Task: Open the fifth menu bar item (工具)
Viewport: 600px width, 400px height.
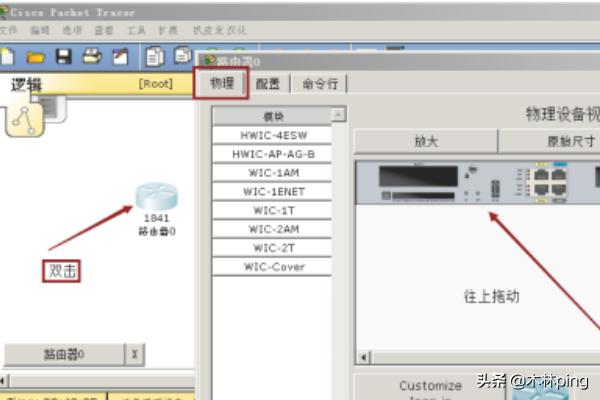Action: tap(136, 30)
